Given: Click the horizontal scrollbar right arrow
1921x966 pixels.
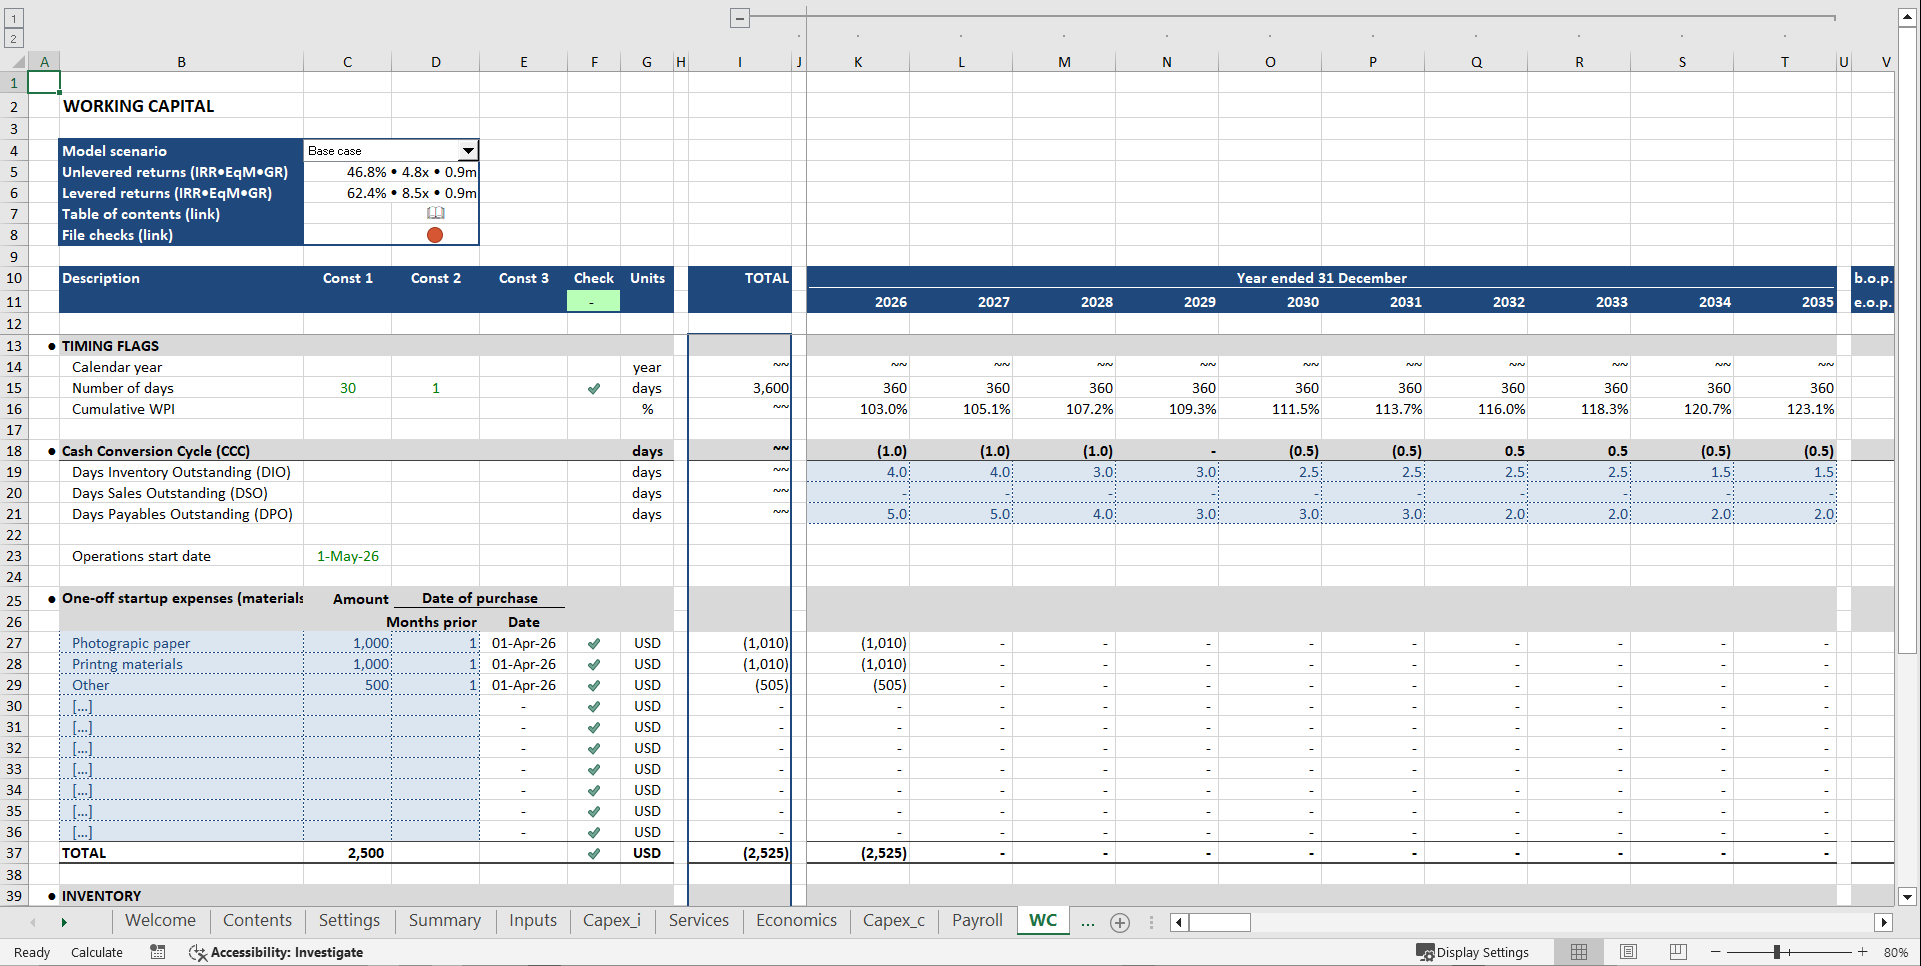Looking at the screenshot, I should [1884, 922].
